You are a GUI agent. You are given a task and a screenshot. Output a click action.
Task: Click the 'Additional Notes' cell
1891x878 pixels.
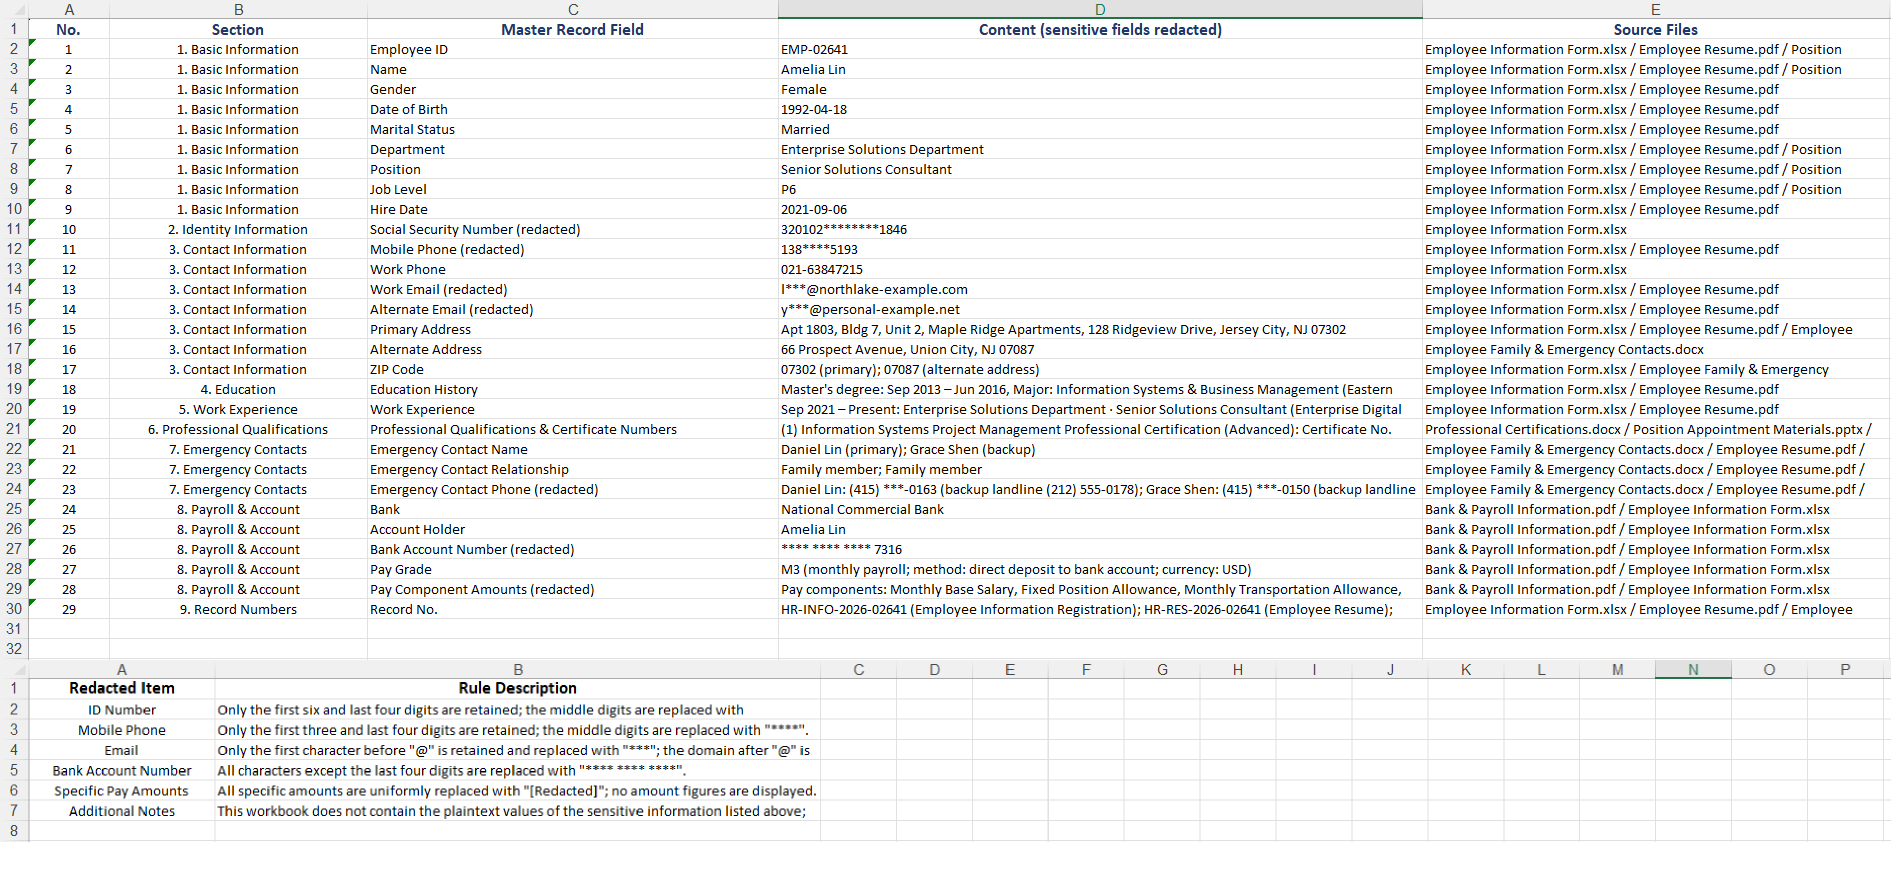click(122, 811)
